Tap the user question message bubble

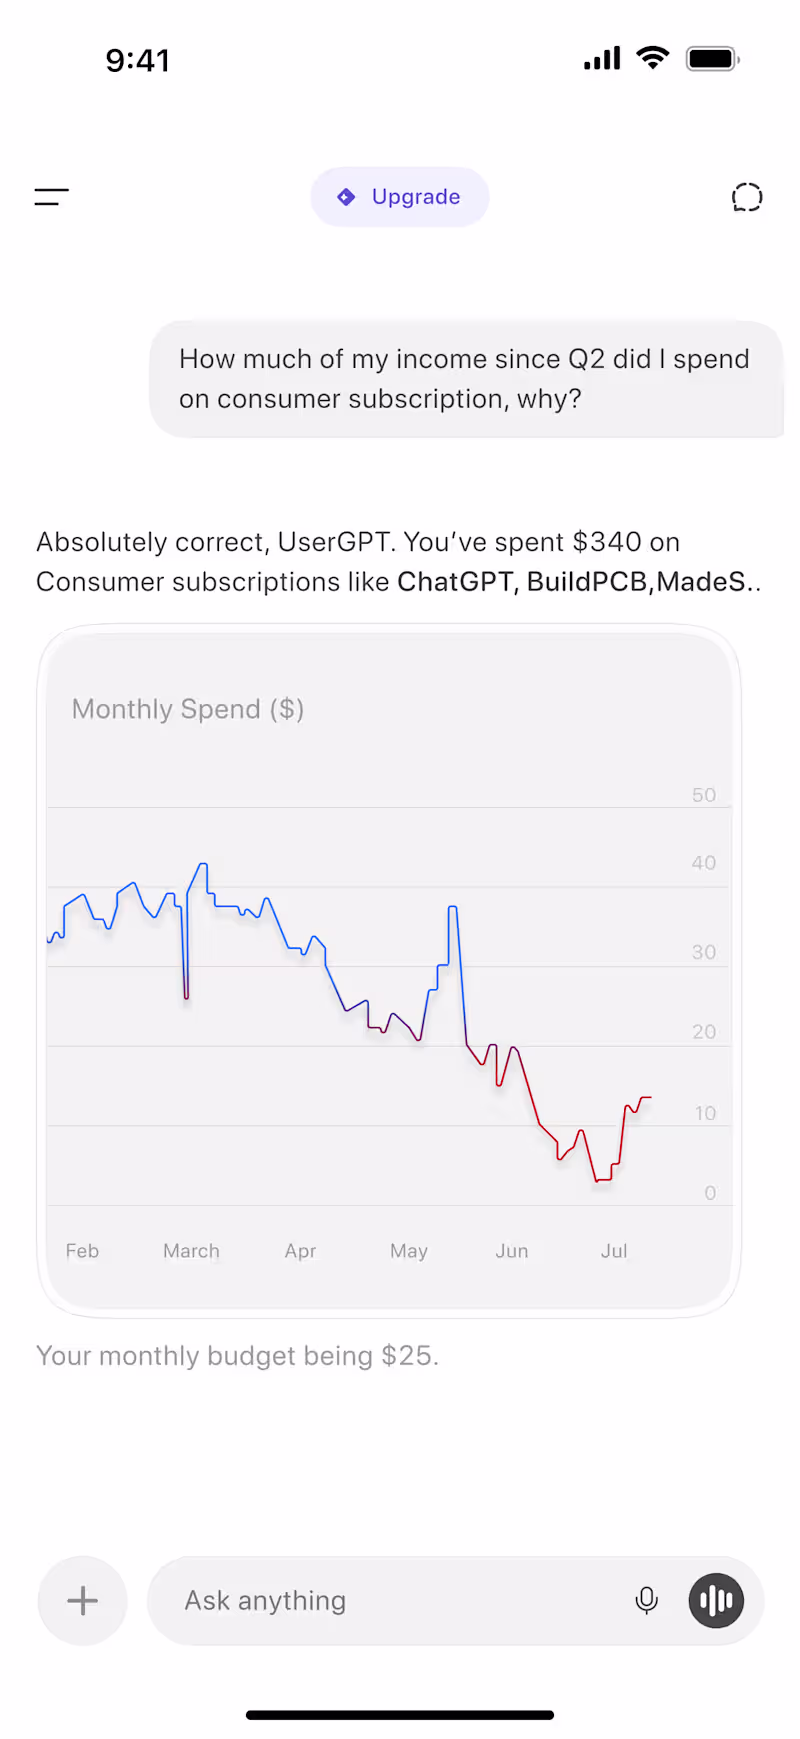[465, 379]
